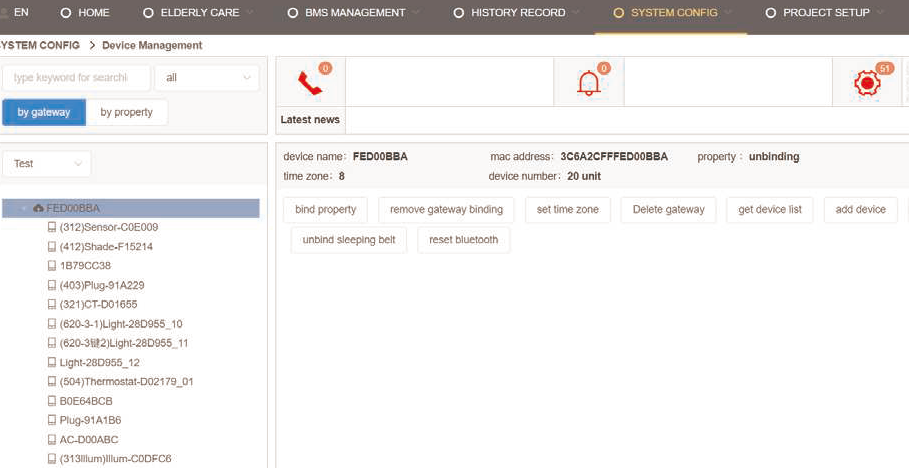Select (312)Sensor-C0E009 in device tree
This screenshot has height=468, width=909.
tap(108, 227)
